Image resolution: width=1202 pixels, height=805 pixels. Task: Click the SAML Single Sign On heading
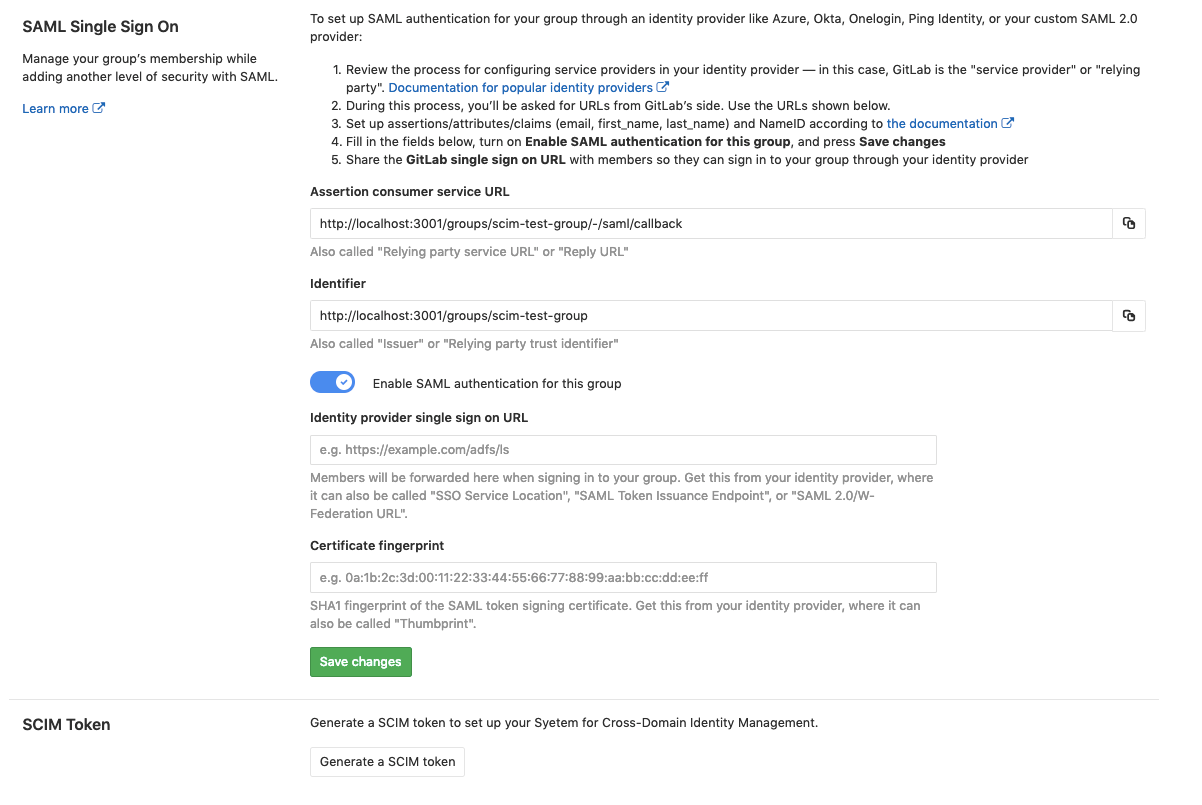pyautogui.click(x=100, y=27)
